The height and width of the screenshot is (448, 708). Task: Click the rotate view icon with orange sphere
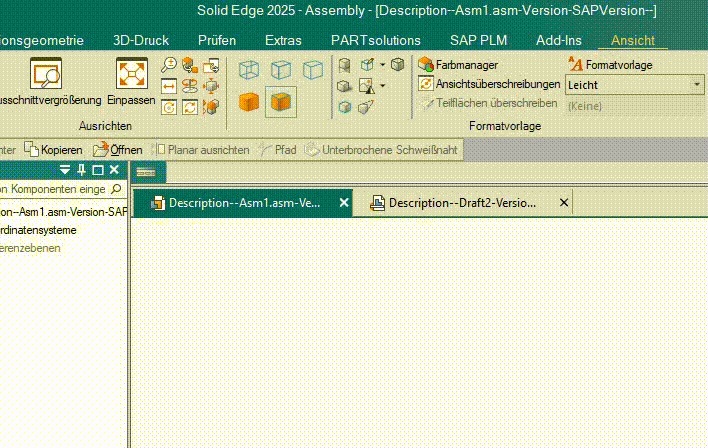coord(190,65)
